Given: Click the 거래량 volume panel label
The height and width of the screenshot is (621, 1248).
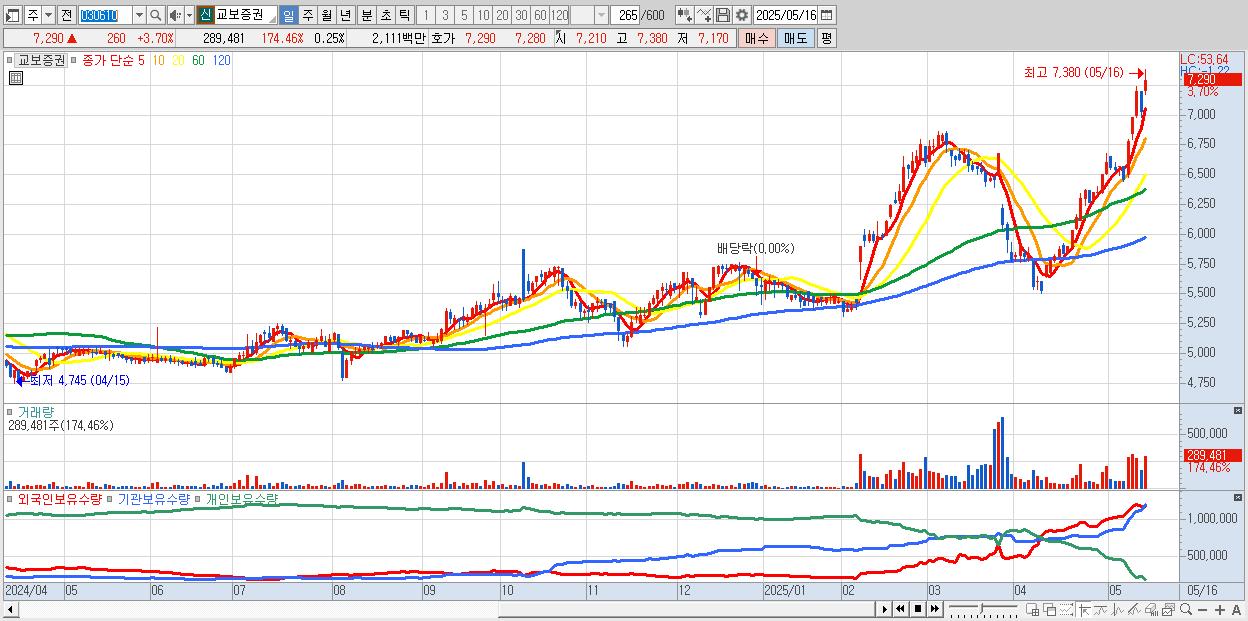Looking at the screenshot, I should pos(35,411).
